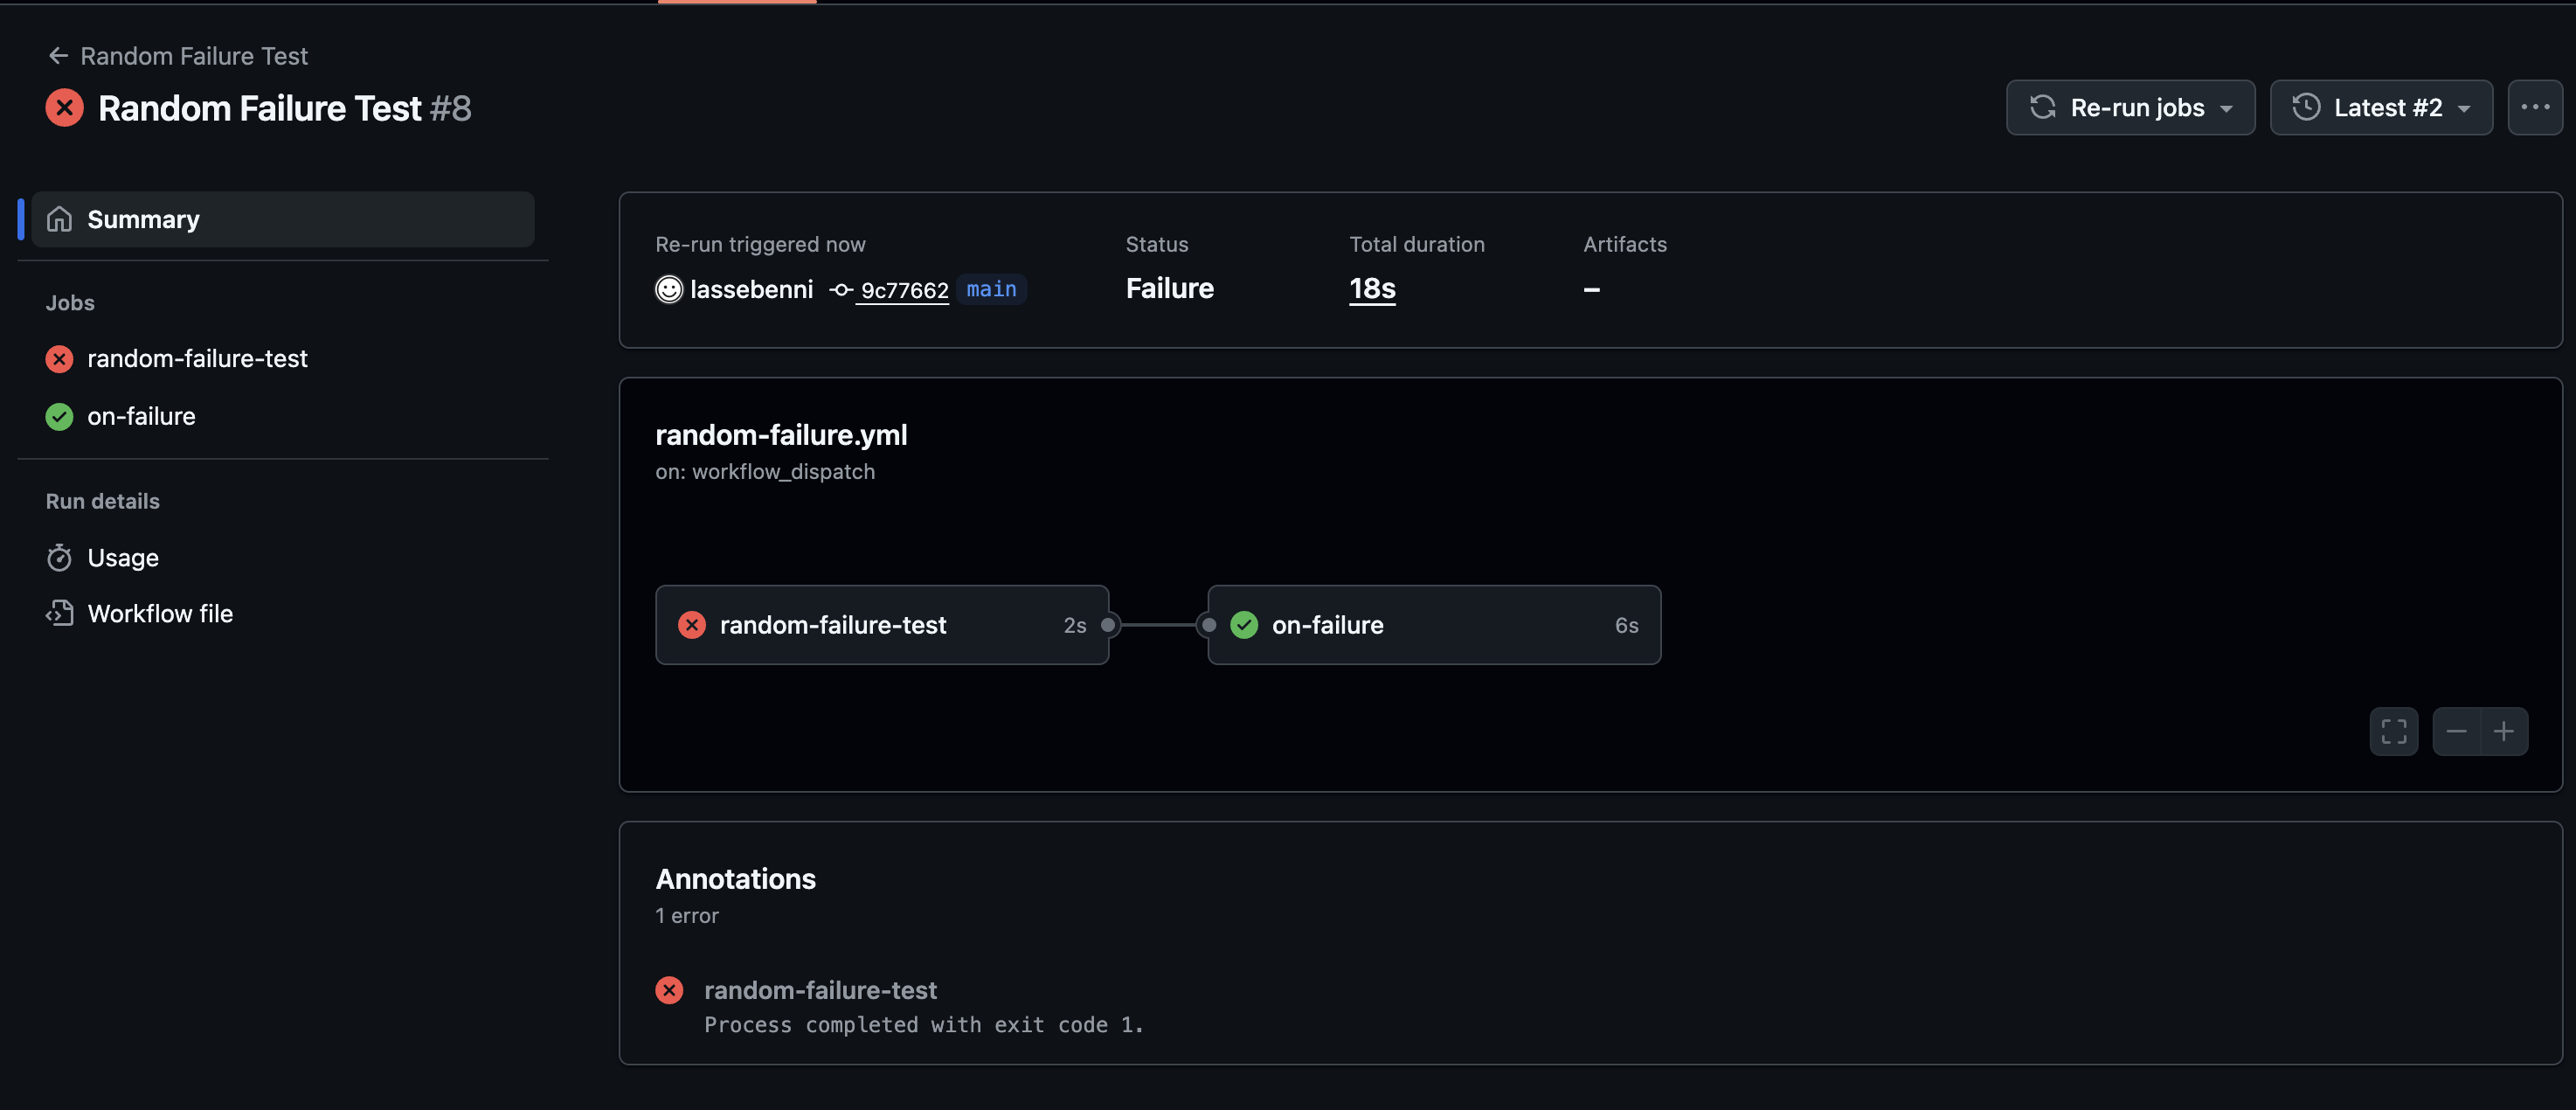The image size is (2576, 1110).
Task: Select the Summary home icon
Action: 60,219
